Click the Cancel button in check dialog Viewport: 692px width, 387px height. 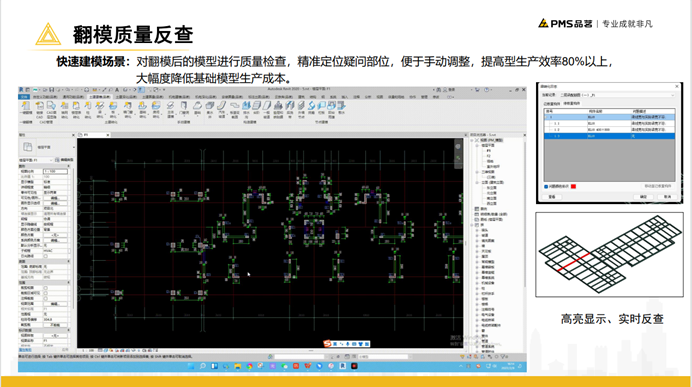pos(667,197)
